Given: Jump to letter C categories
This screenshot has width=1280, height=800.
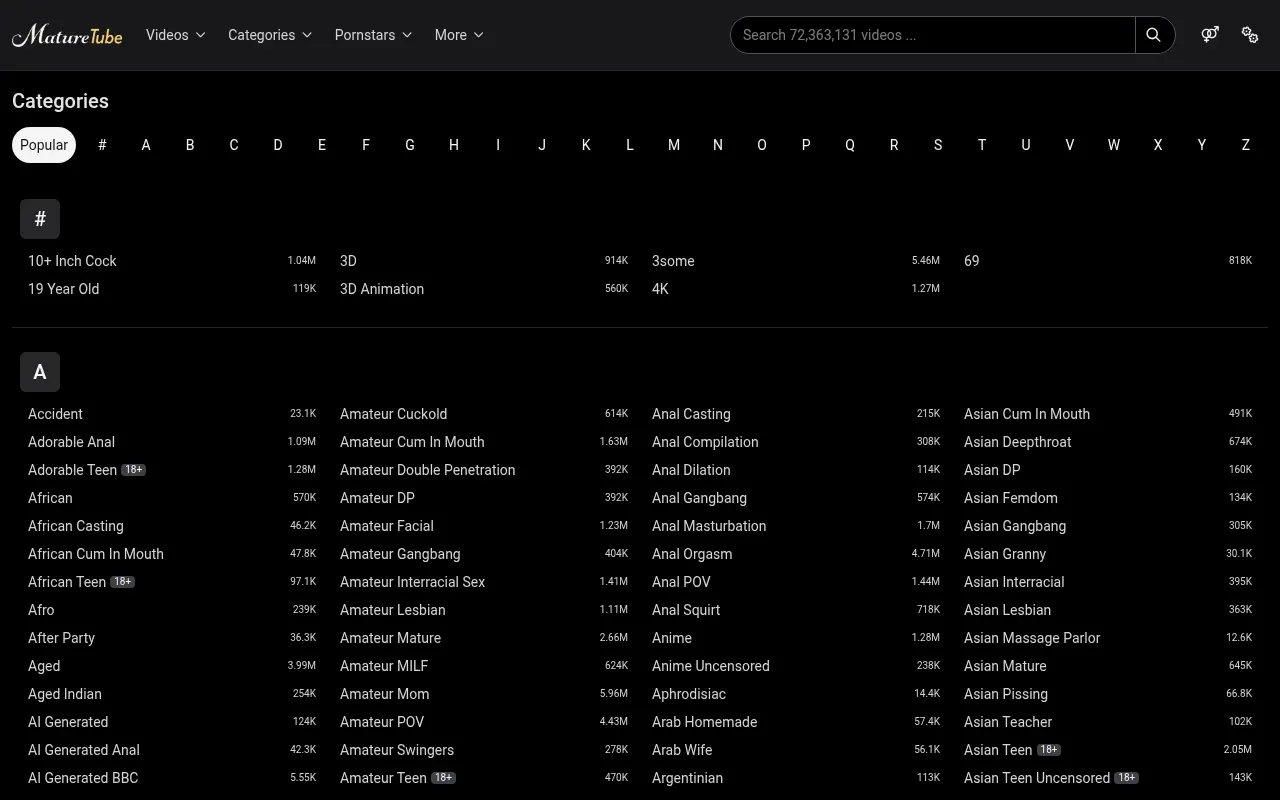Looking at the screenshot, I should point(234,145).
